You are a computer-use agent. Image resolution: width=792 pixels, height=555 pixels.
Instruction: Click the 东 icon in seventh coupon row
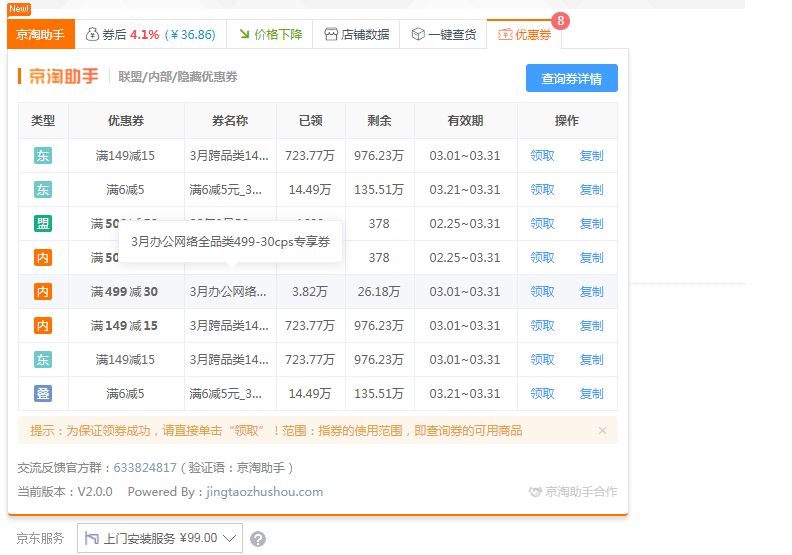[43, 360]
